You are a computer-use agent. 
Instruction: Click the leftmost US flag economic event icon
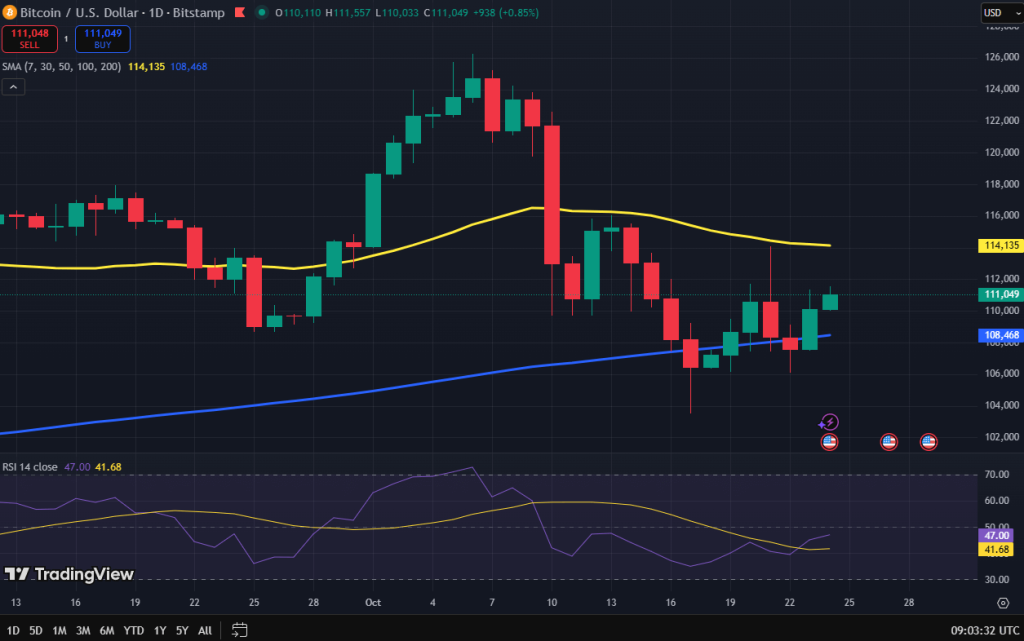pos(829,441)
